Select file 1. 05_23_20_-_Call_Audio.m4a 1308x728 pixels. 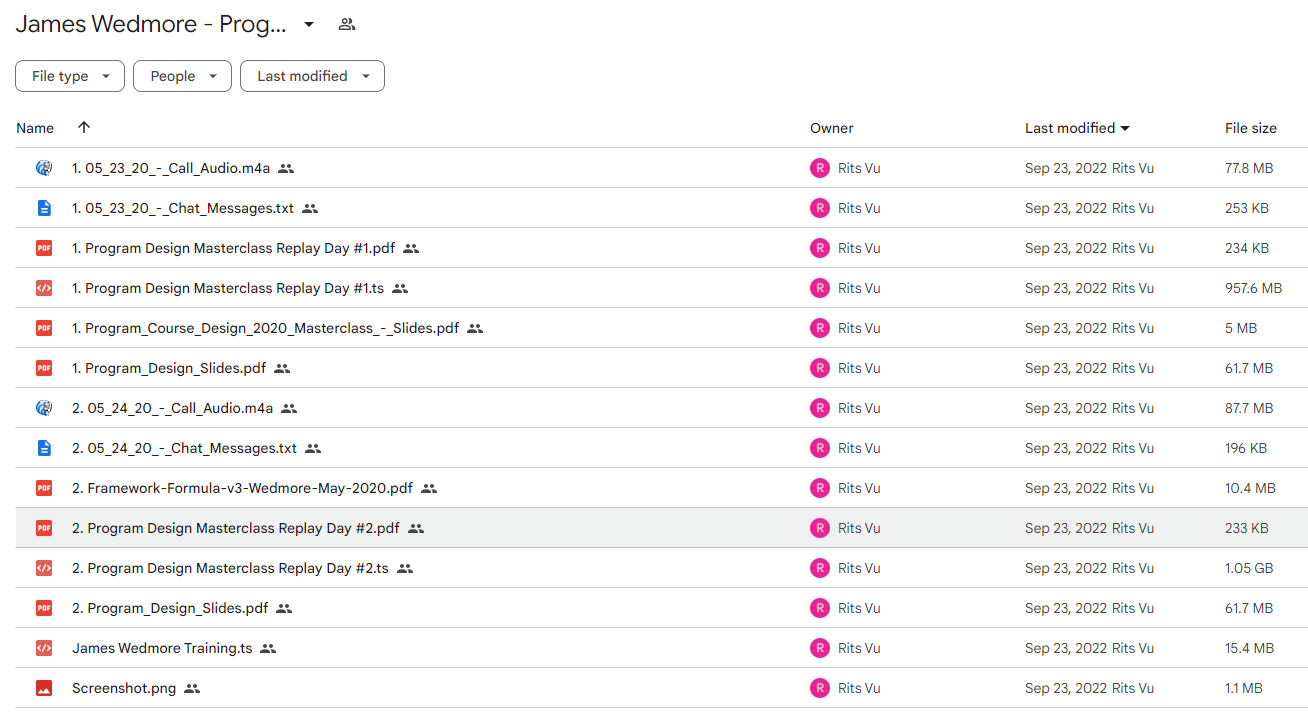pyautogui.click(x=171, y=168)
